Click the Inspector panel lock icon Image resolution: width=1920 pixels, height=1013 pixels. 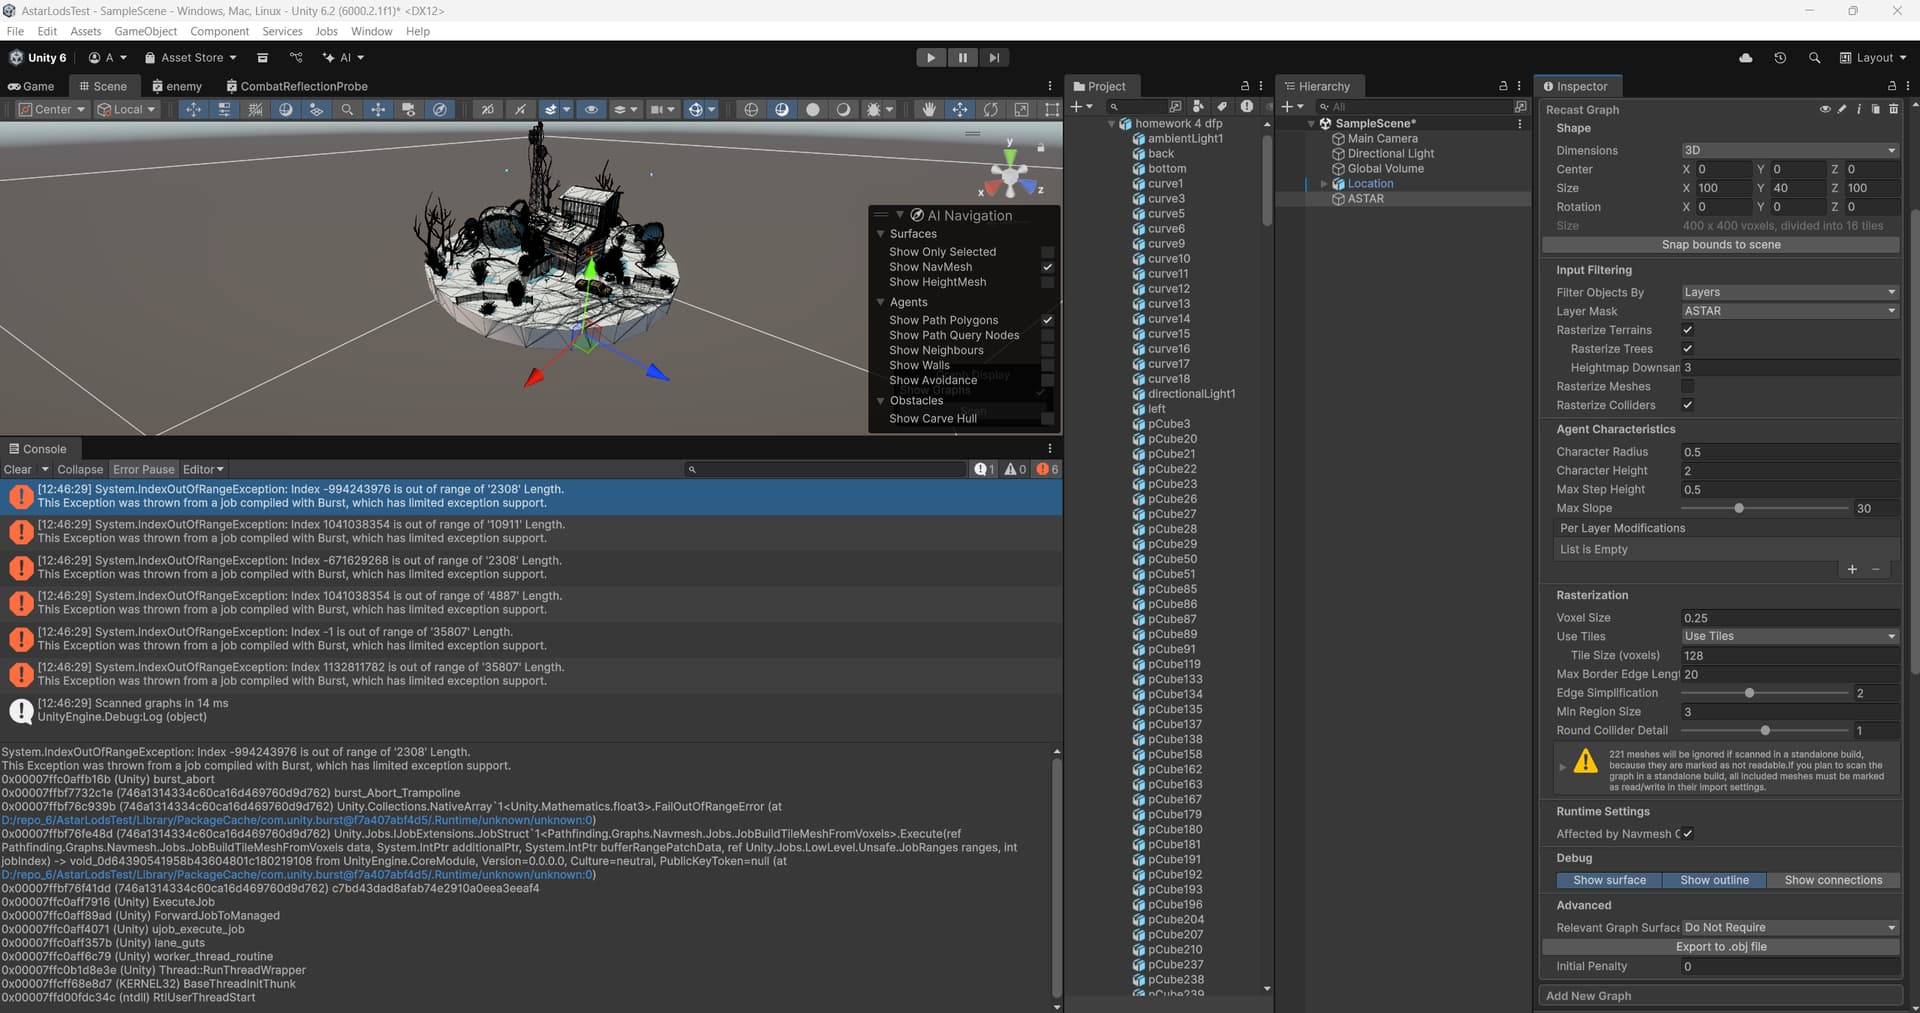point(1891,86)
